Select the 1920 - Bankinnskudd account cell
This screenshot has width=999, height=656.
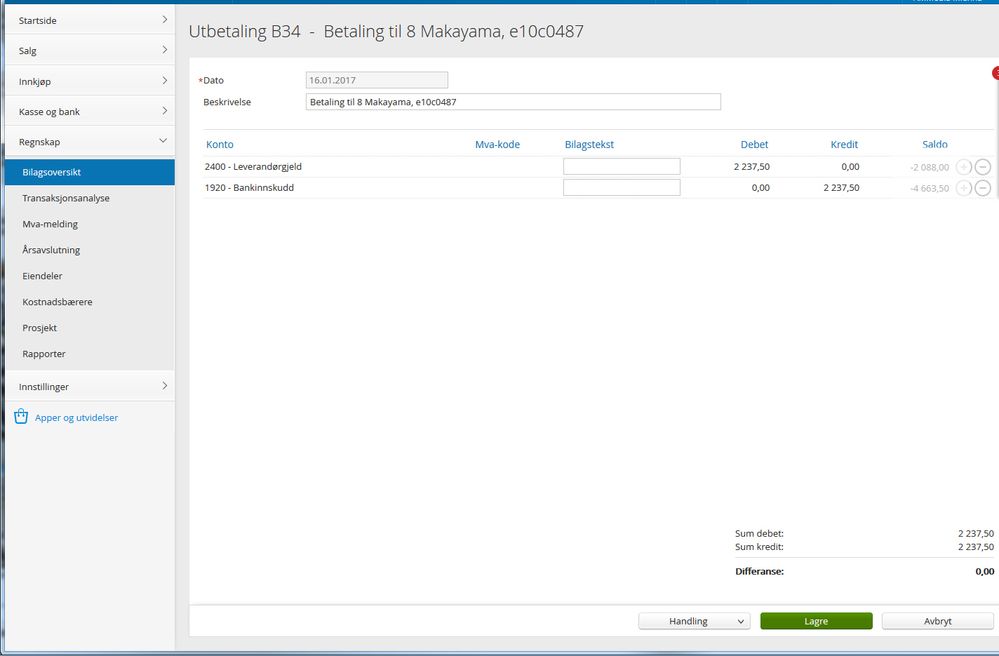[249, 188]
